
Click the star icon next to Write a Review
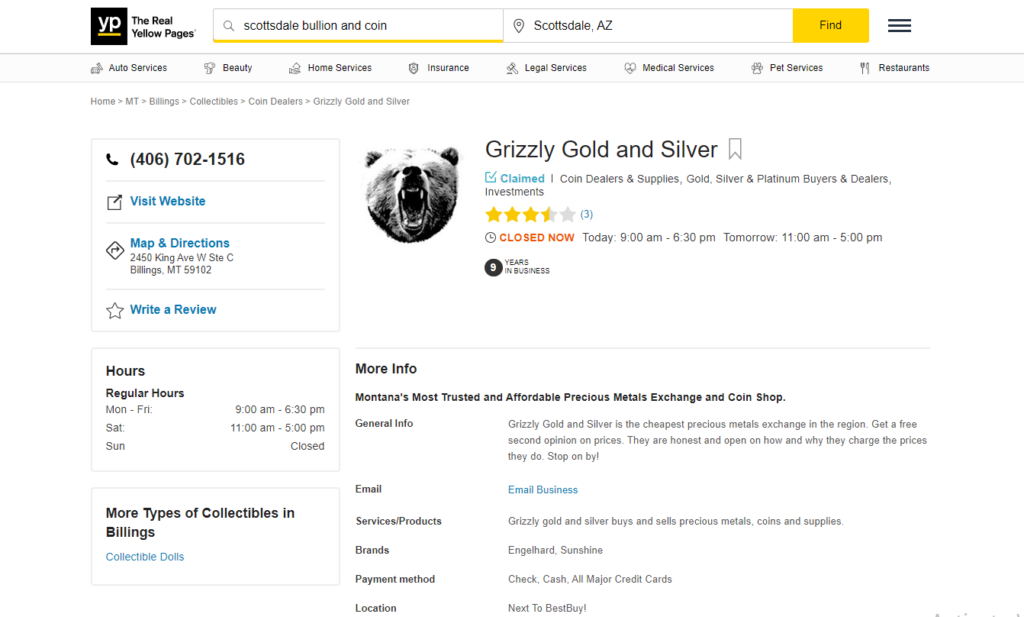click(115, 310)
